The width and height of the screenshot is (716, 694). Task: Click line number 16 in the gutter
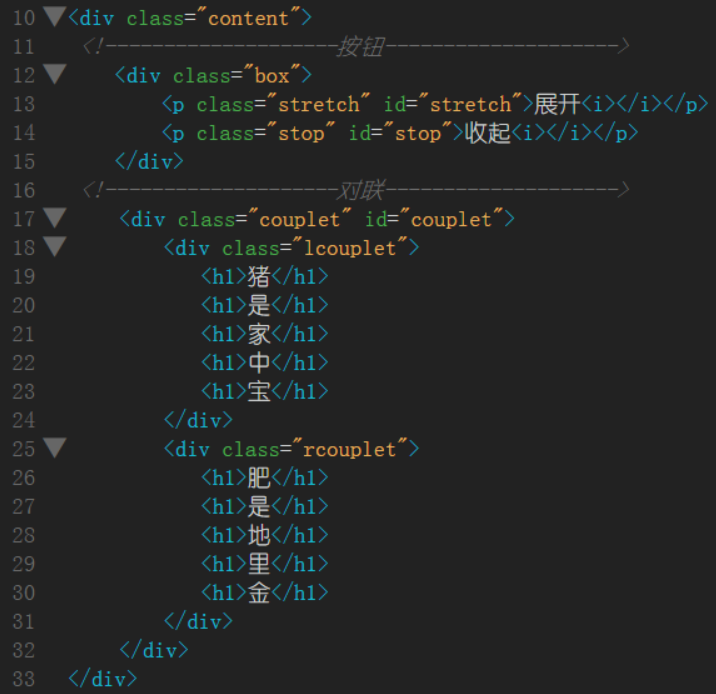pos(24,190)
